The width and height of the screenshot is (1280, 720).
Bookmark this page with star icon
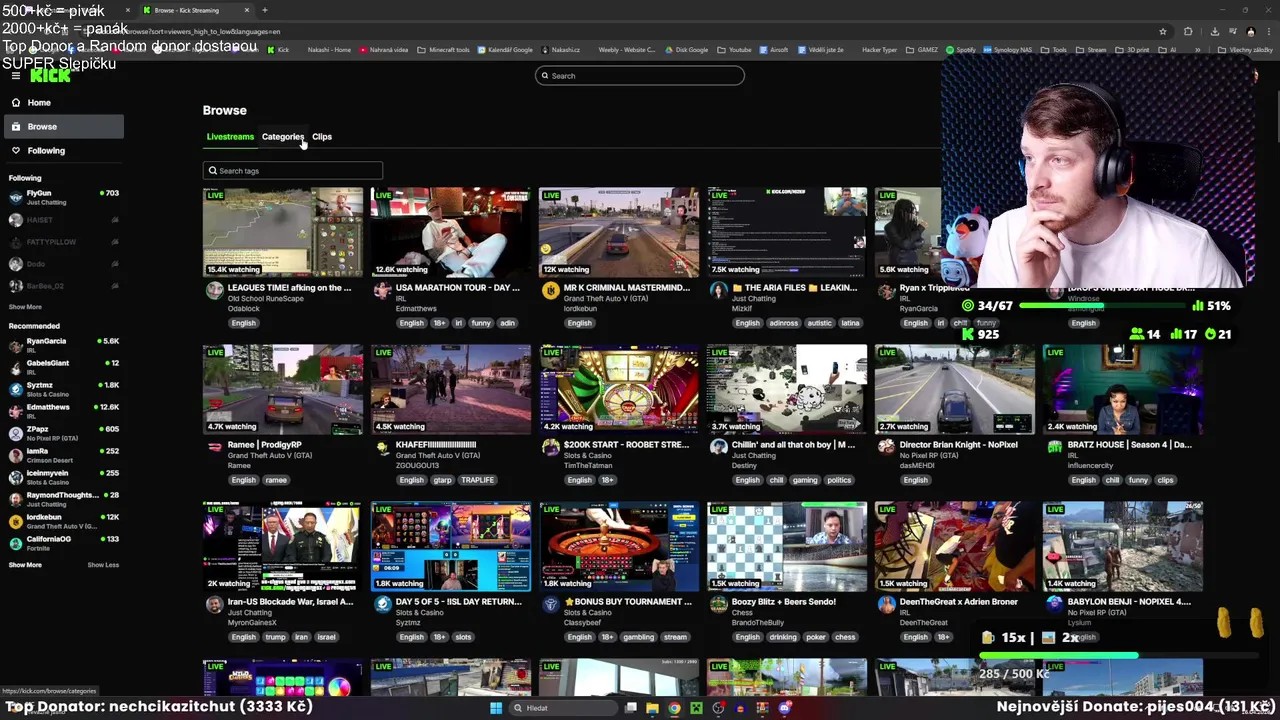[x=1163, y=31]
